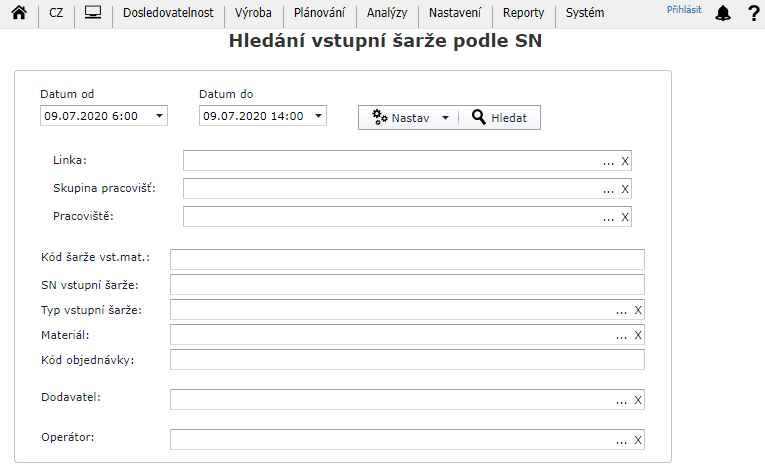Open the Reporty menu
This screenshot has width=765, height=467.
coord(523,14)
